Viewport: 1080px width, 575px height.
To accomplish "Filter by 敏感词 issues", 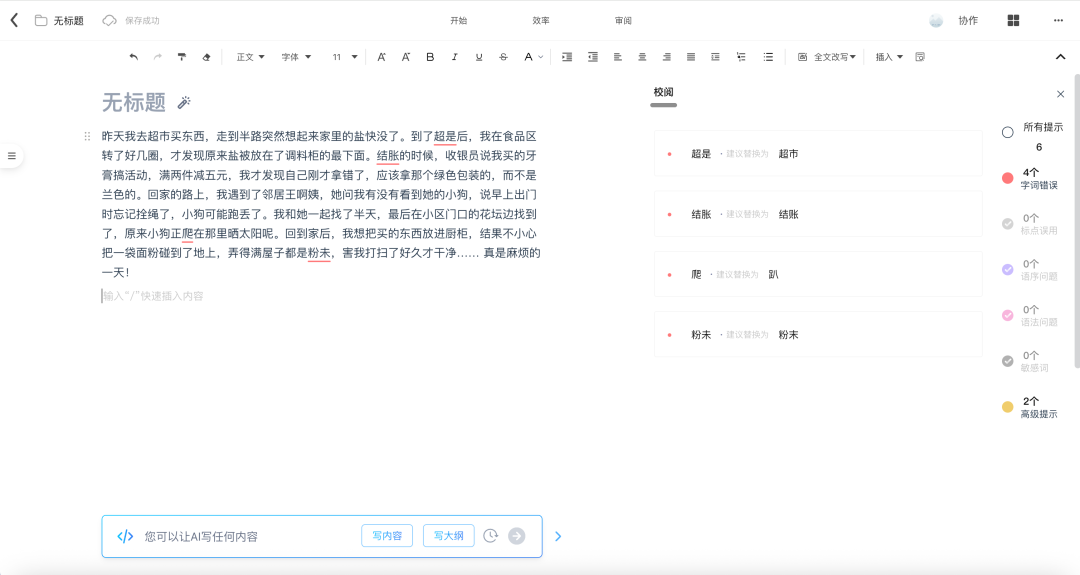I will (1008, 361).
